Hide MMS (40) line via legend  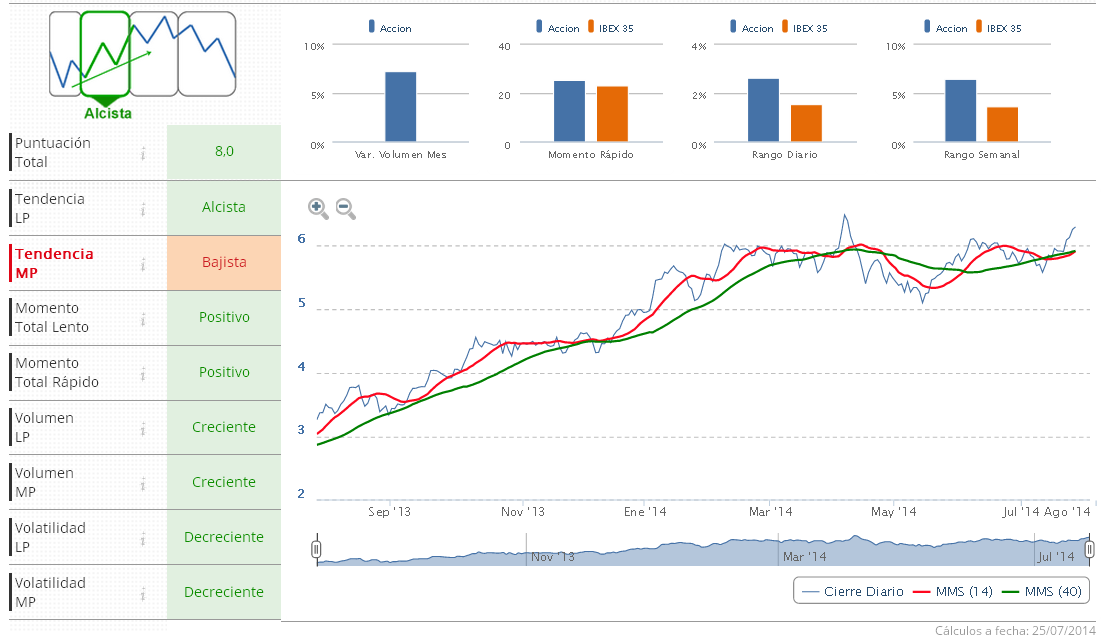[1043, 591]
